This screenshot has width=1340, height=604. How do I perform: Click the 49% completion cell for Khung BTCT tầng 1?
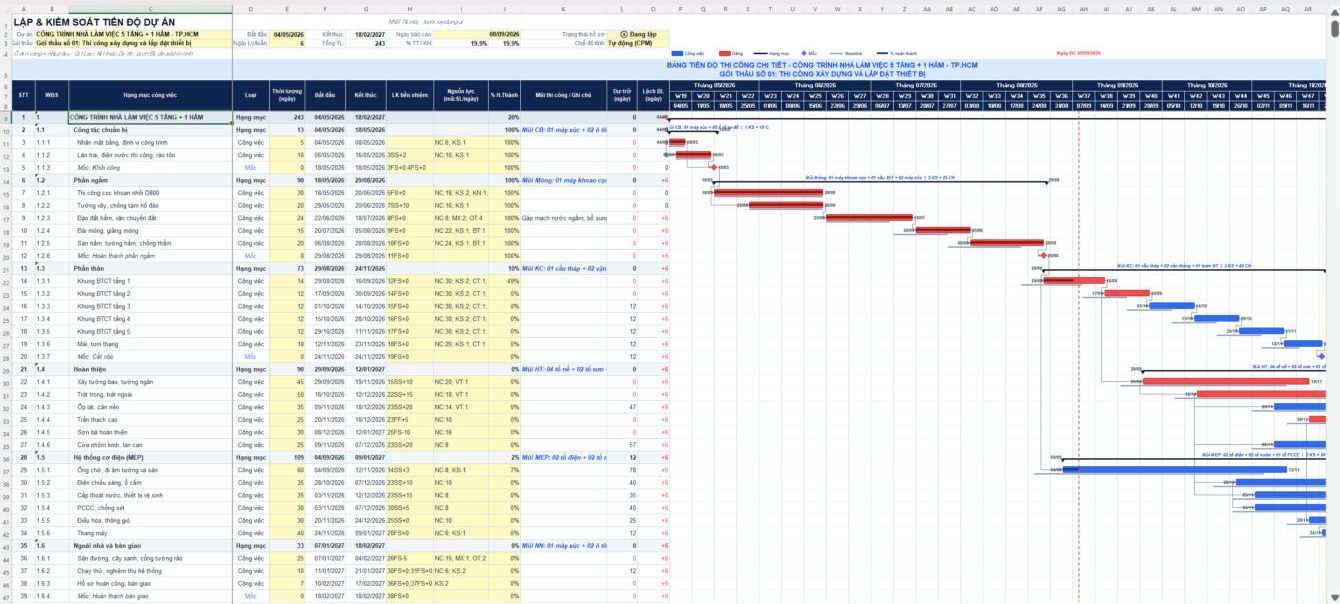[505, 281]
